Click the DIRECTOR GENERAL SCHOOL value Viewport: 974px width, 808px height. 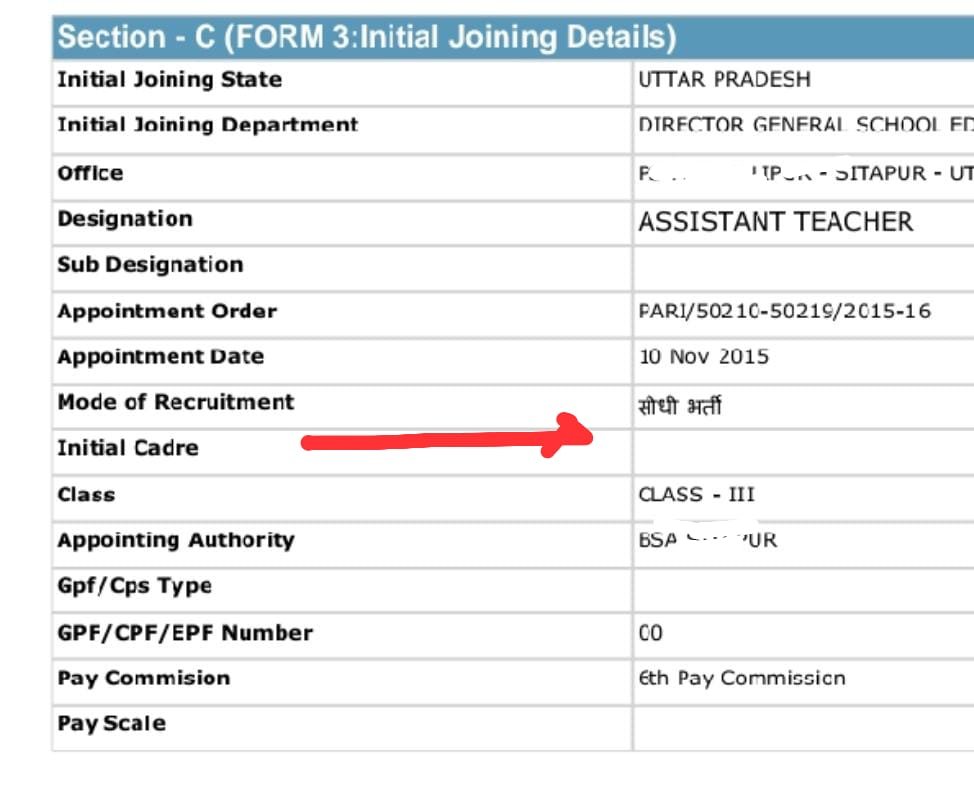tap(806, 125)
